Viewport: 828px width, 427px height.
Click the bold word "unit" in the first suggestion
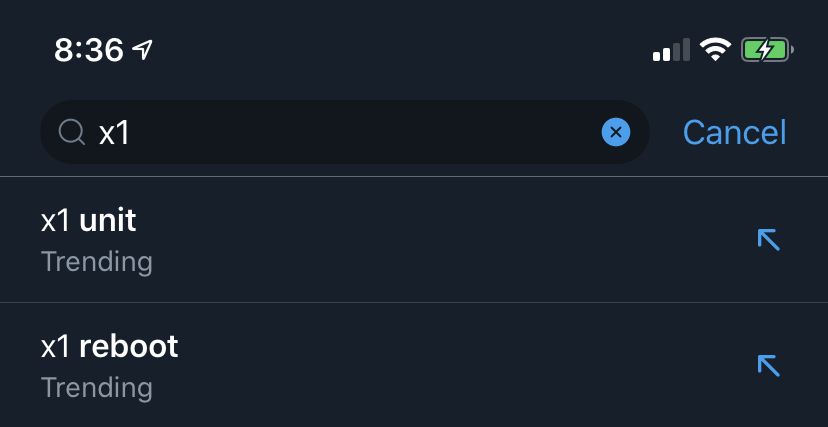(107, 220)
